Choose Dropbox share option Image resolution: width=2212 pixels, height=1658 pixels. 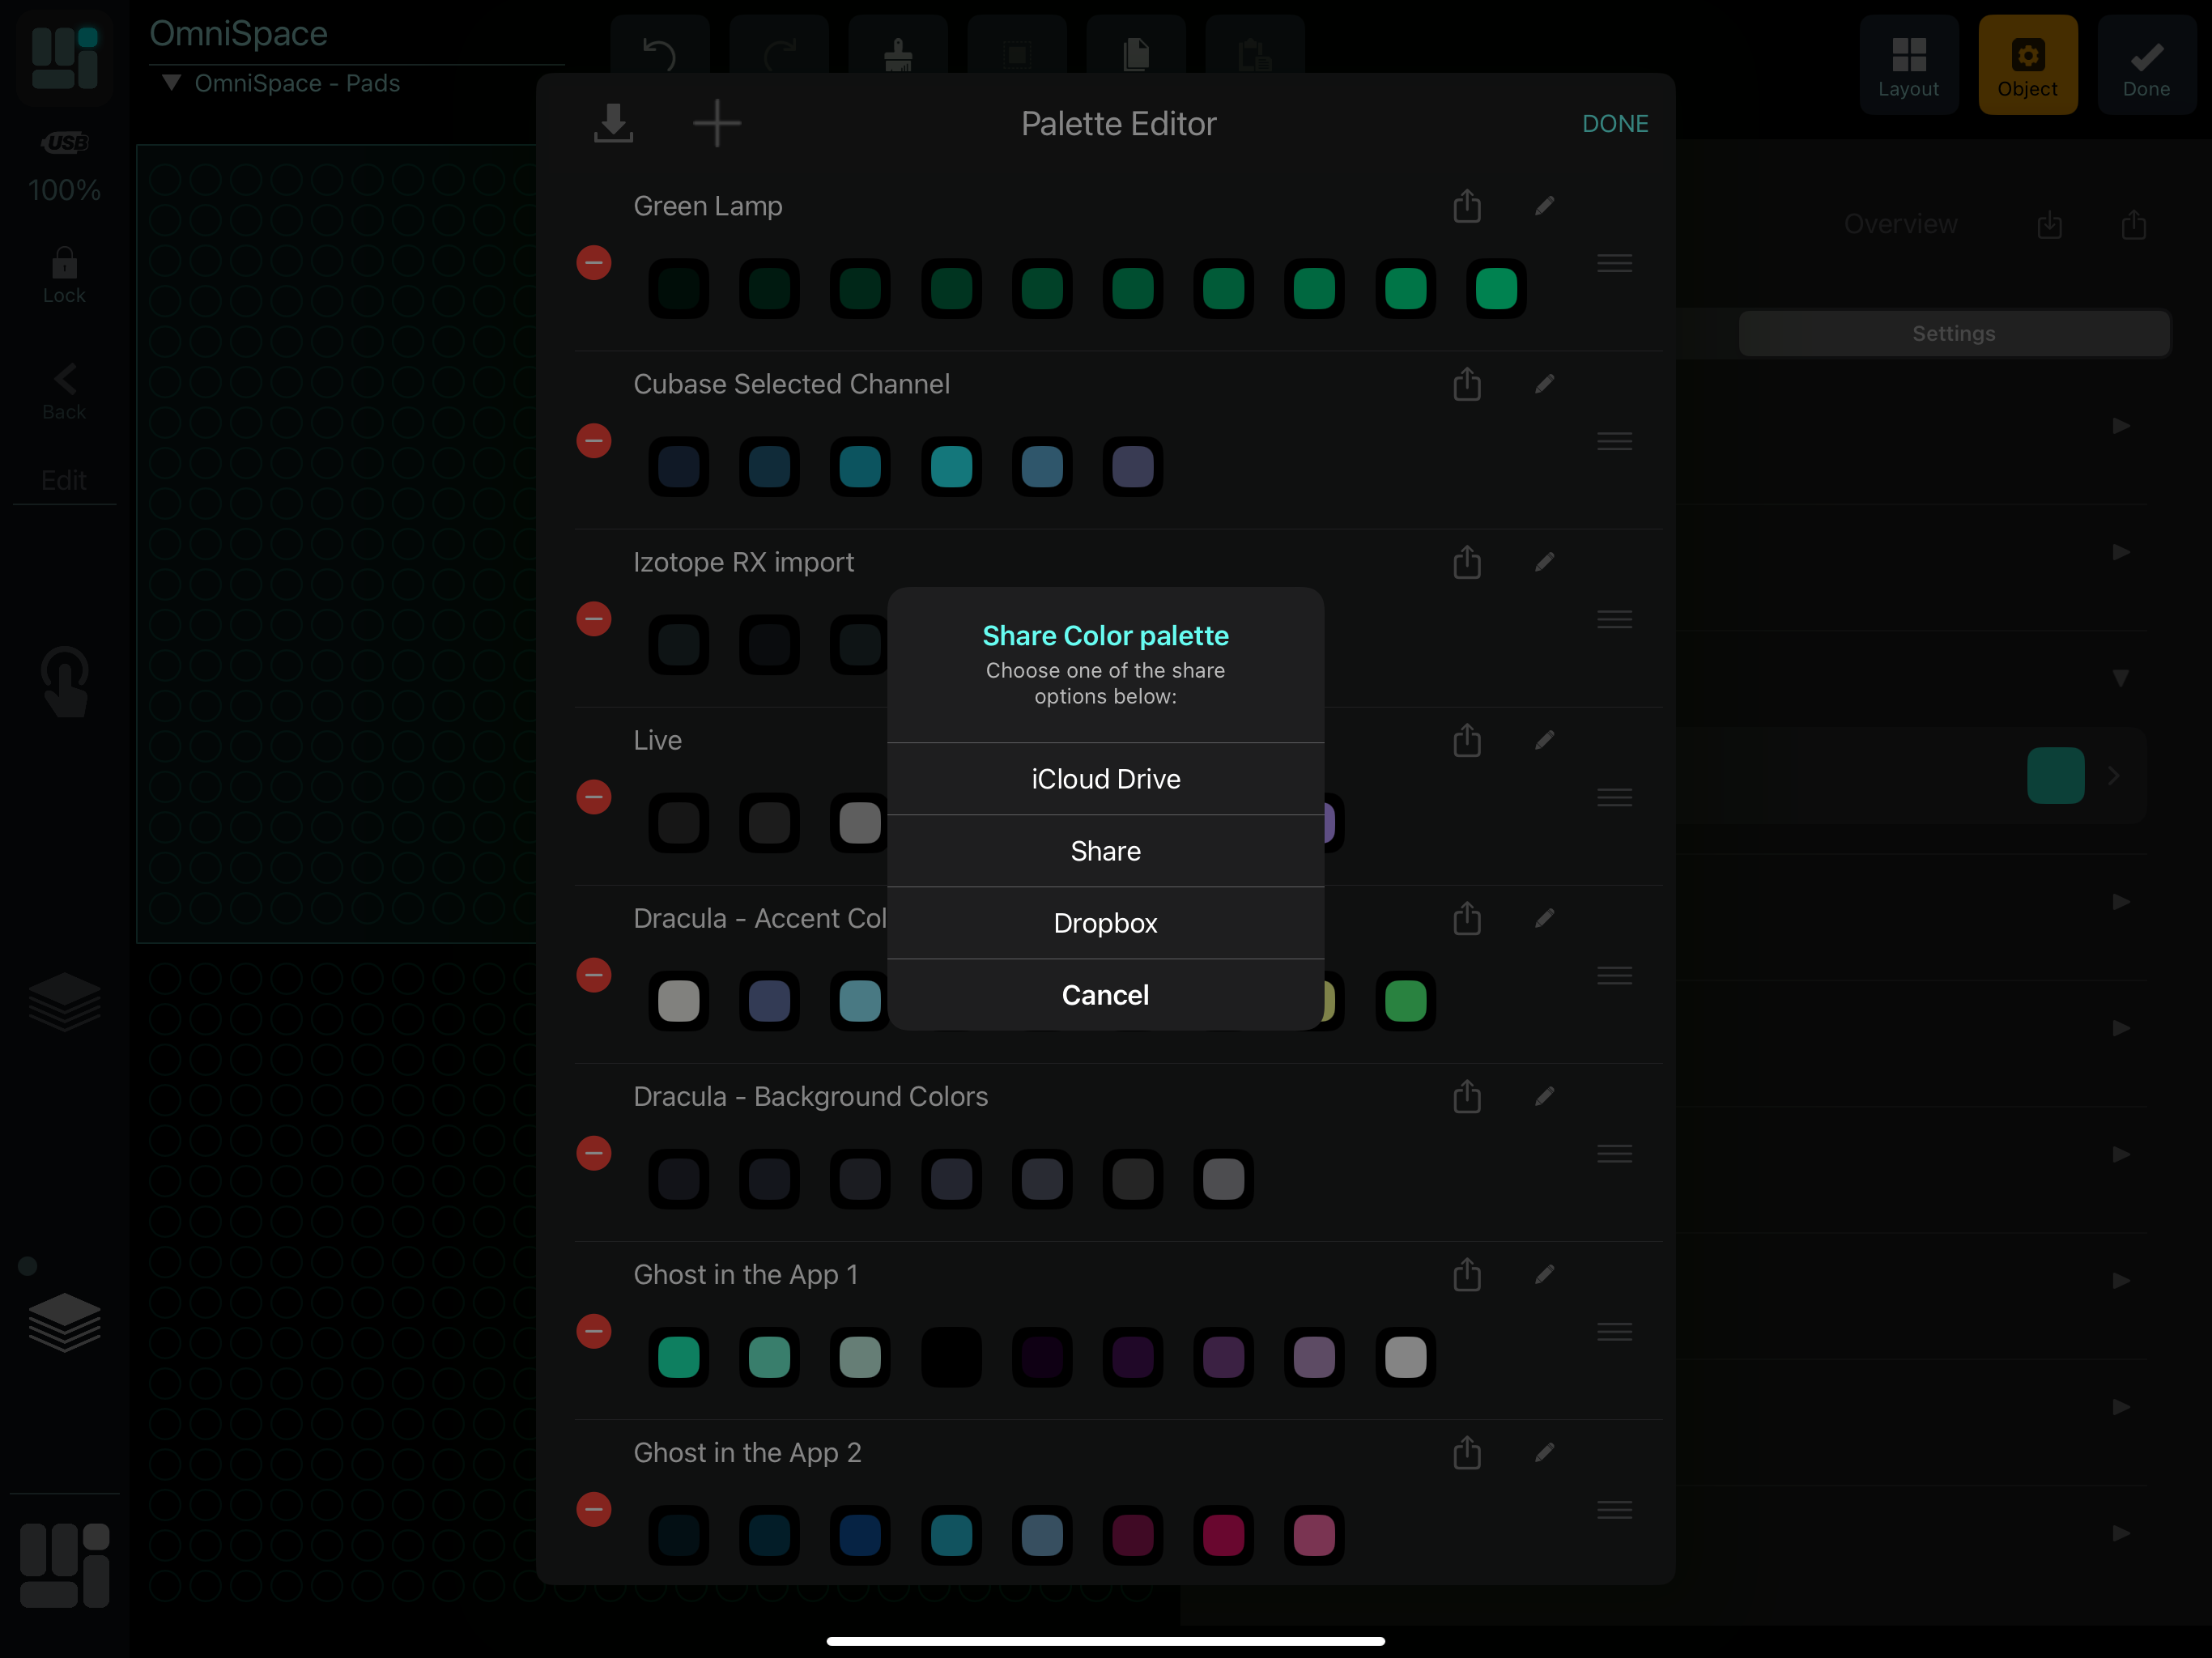tap(1105, 923)
